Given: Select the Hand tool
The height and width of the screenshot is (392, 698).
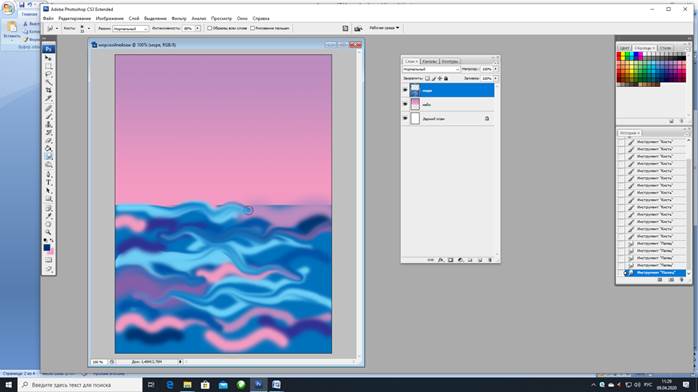Looking at the screenshot, I should pyautogui.click(x=49, y=224).
